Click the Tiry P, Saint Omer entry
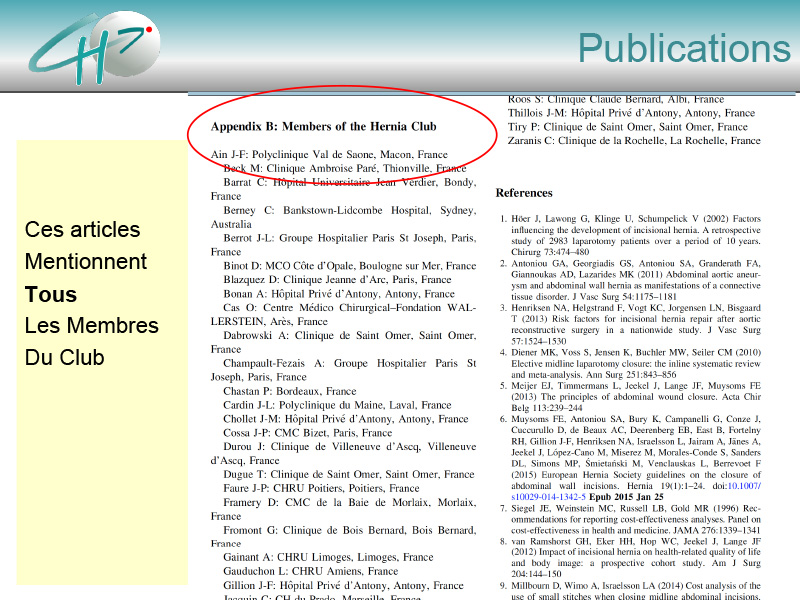 tap(628, 127)
